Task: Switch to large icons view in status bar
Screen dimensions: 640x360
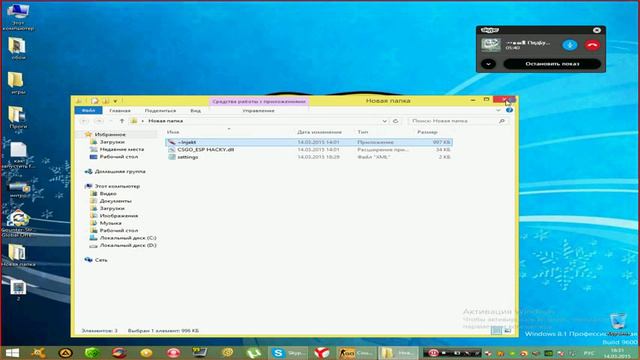Action: point(507,331)
